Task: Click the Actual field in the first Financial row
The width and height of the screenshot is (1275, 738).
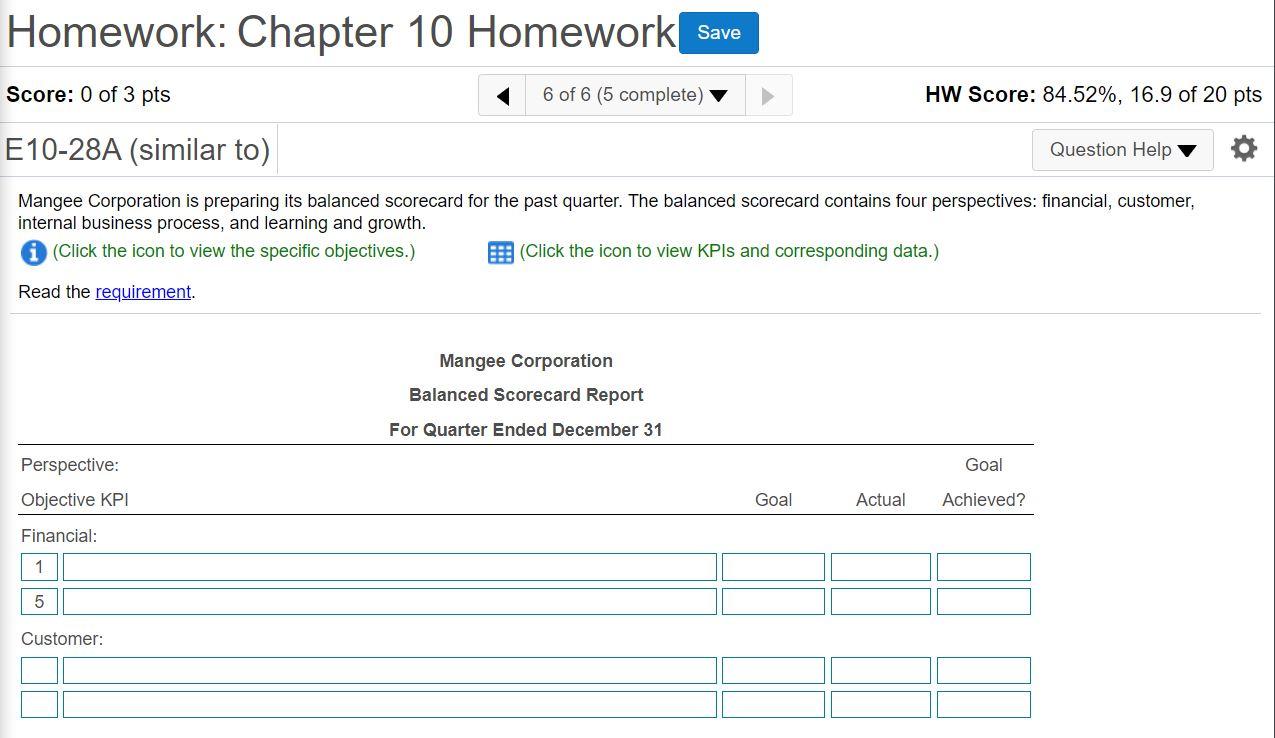Action: pos(880,566)
